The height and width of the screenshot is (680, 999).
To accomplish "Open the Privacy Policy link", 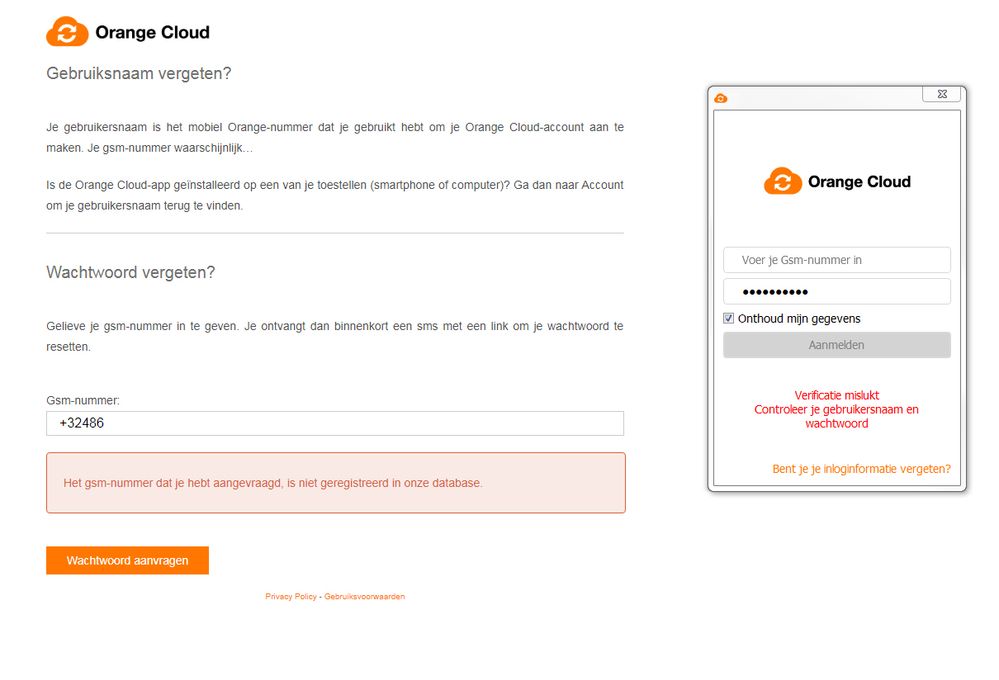I will tap(291, 597).
